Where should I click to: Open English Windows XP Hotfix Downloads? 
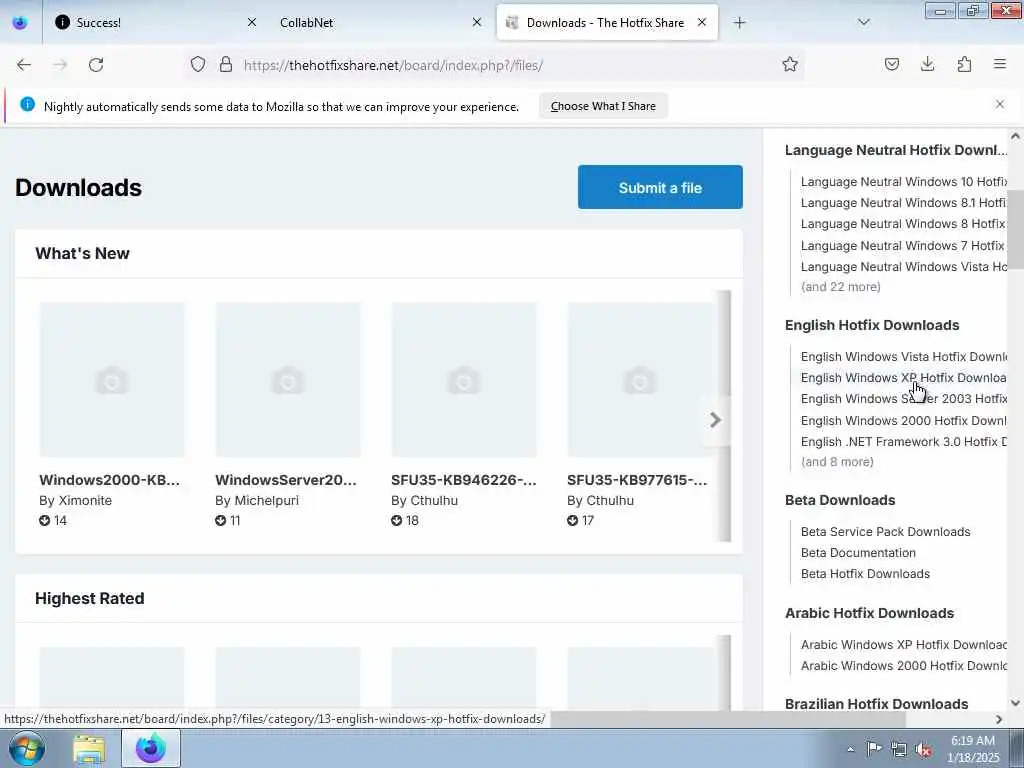[x=903, y=377]
